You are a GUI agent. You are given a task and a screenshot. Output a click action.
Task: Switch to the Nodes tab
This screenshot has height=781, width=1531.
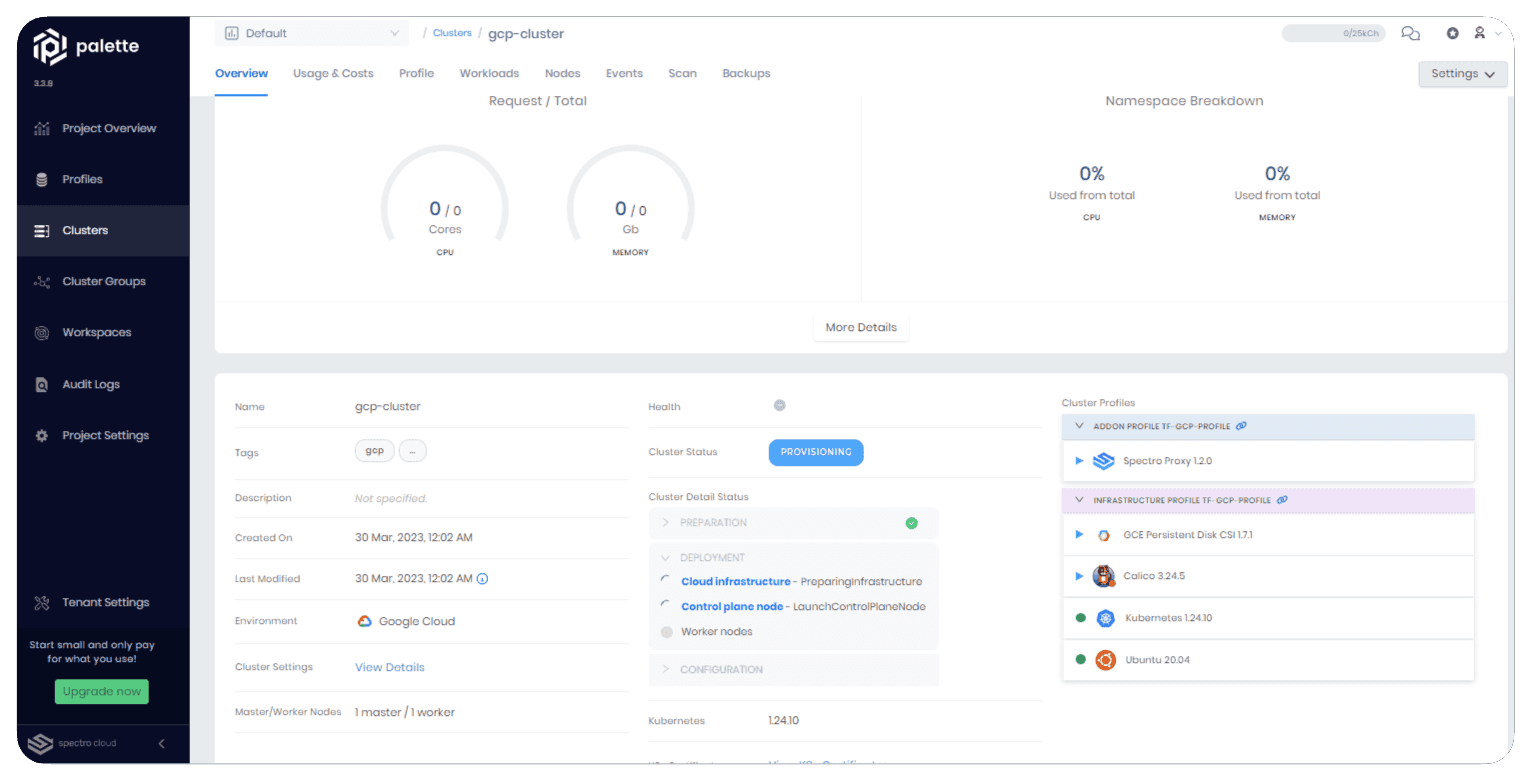pos(562,74)
